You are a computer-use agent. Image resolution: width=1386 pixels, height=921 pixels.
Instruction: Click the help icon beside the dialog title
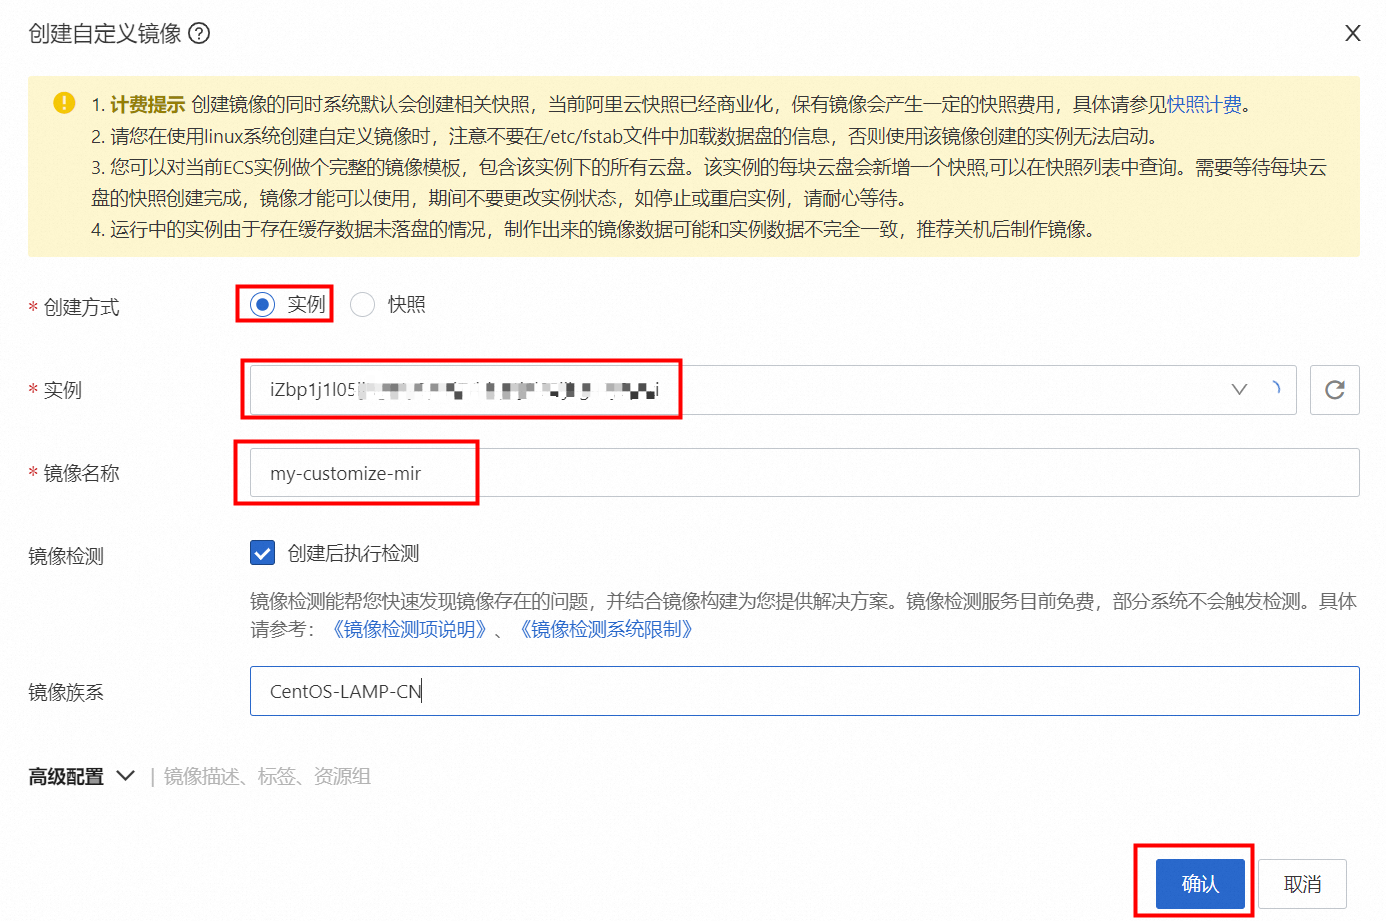[x=199, y=34]
